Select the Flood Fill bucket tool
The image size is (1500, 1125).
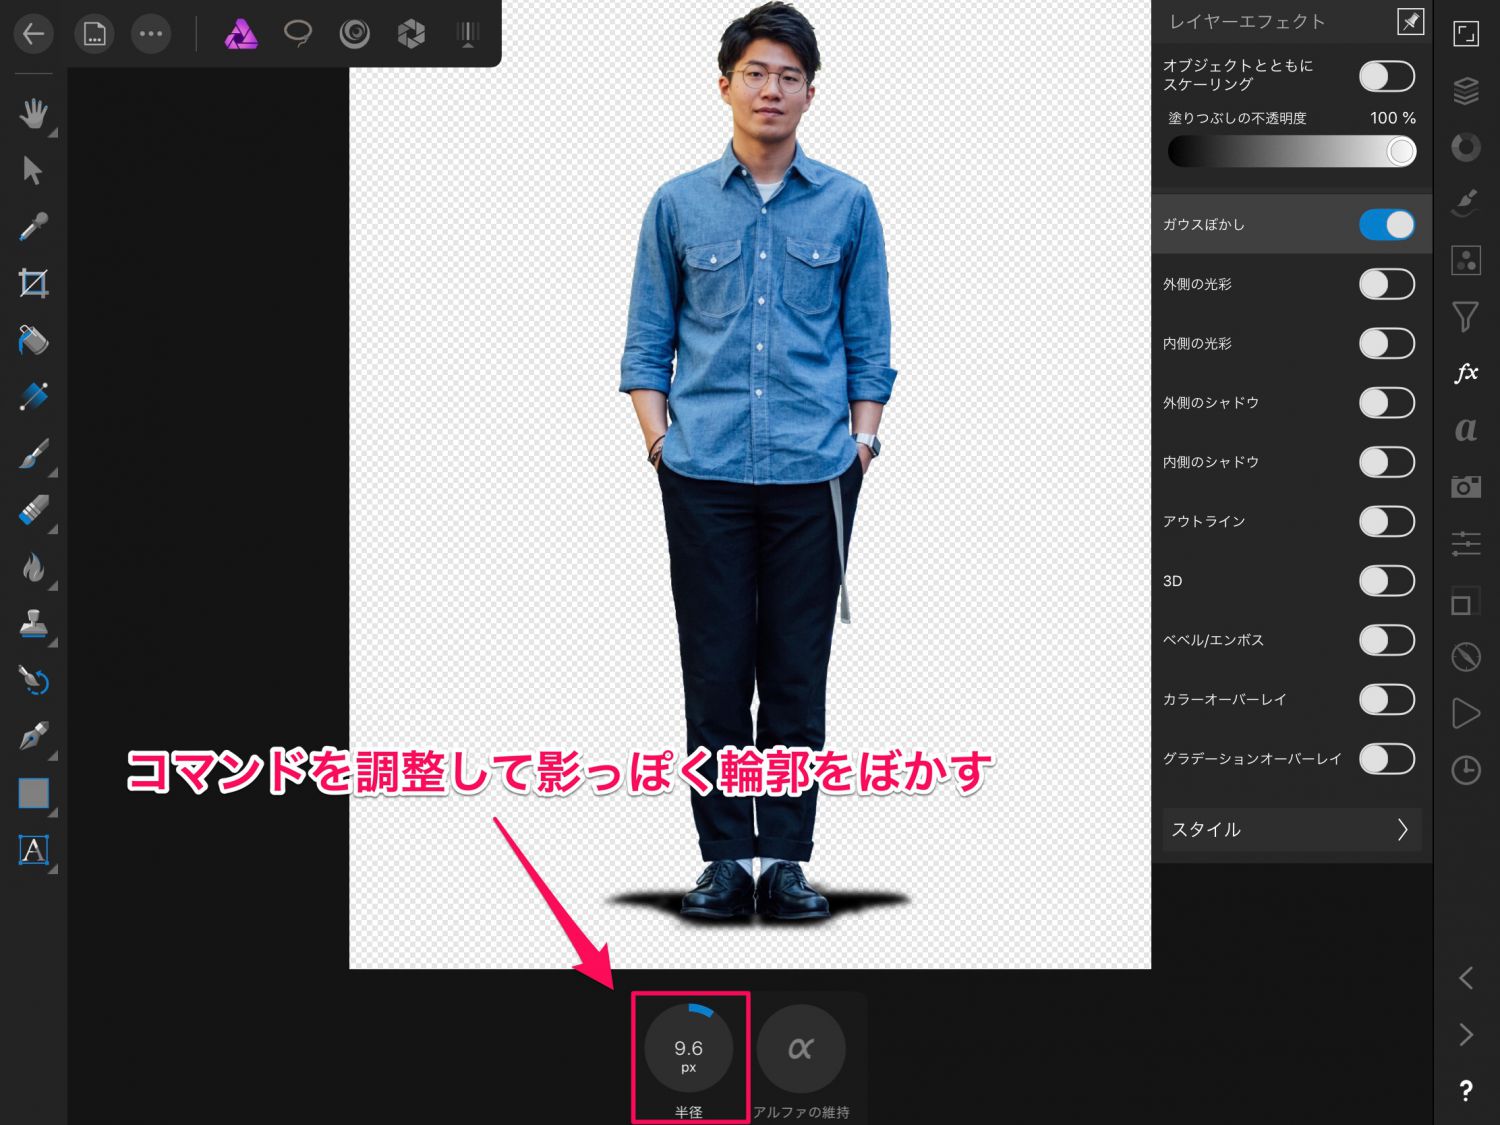(x=33, y=340)
